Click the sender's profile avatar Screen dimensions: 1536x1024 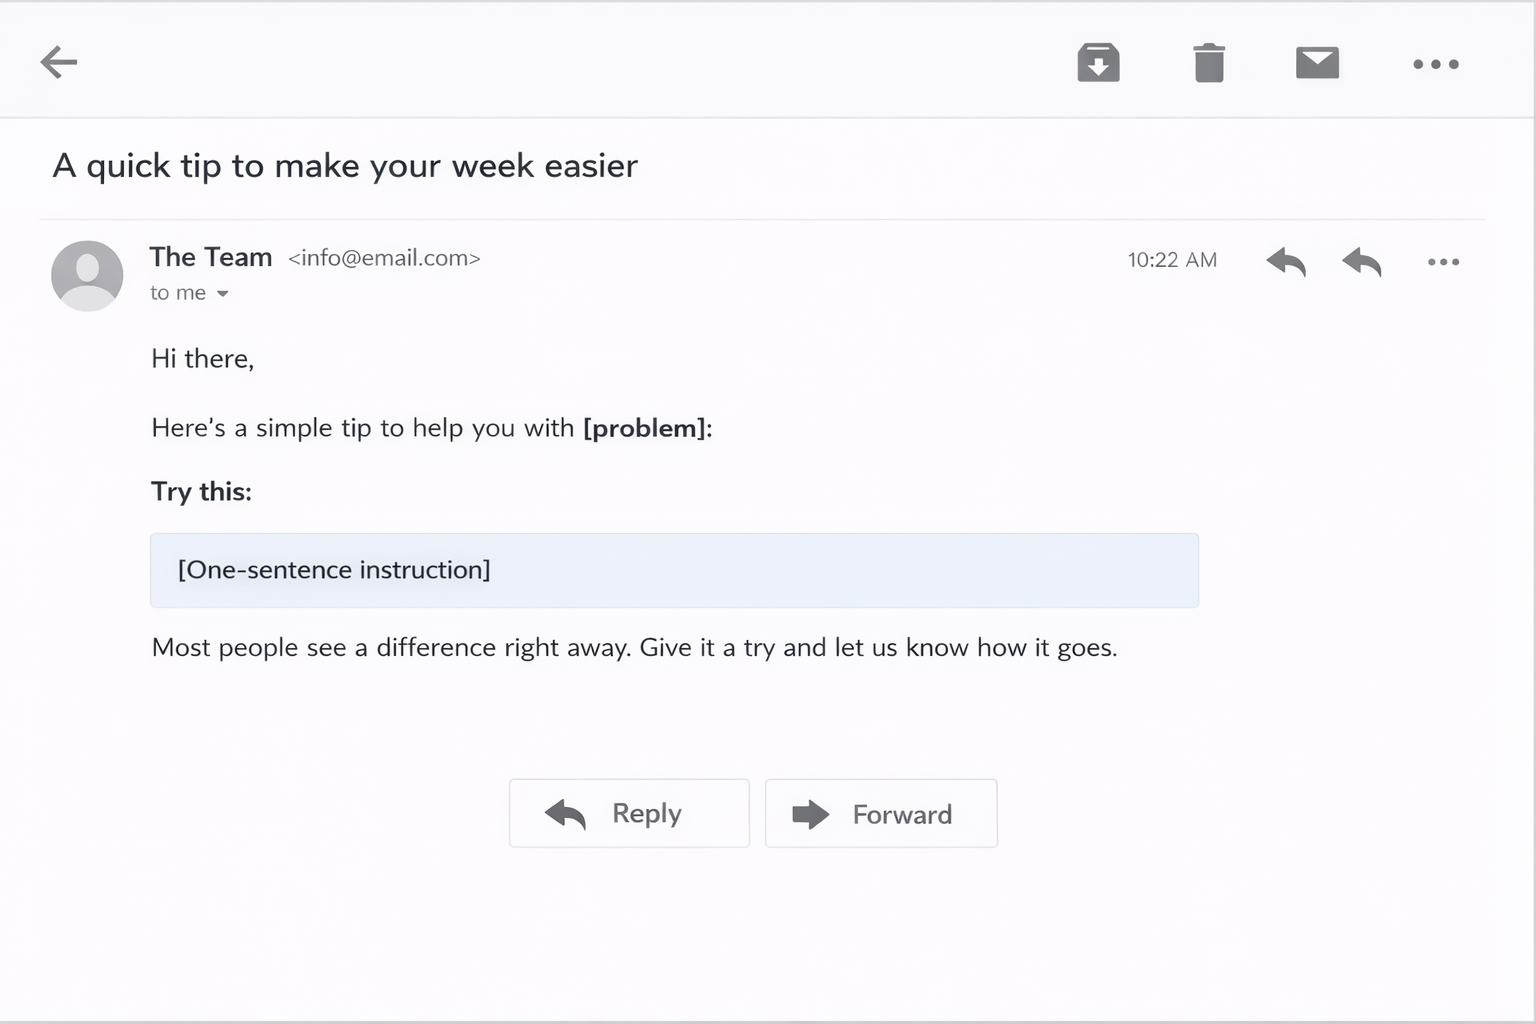[87, 275]
